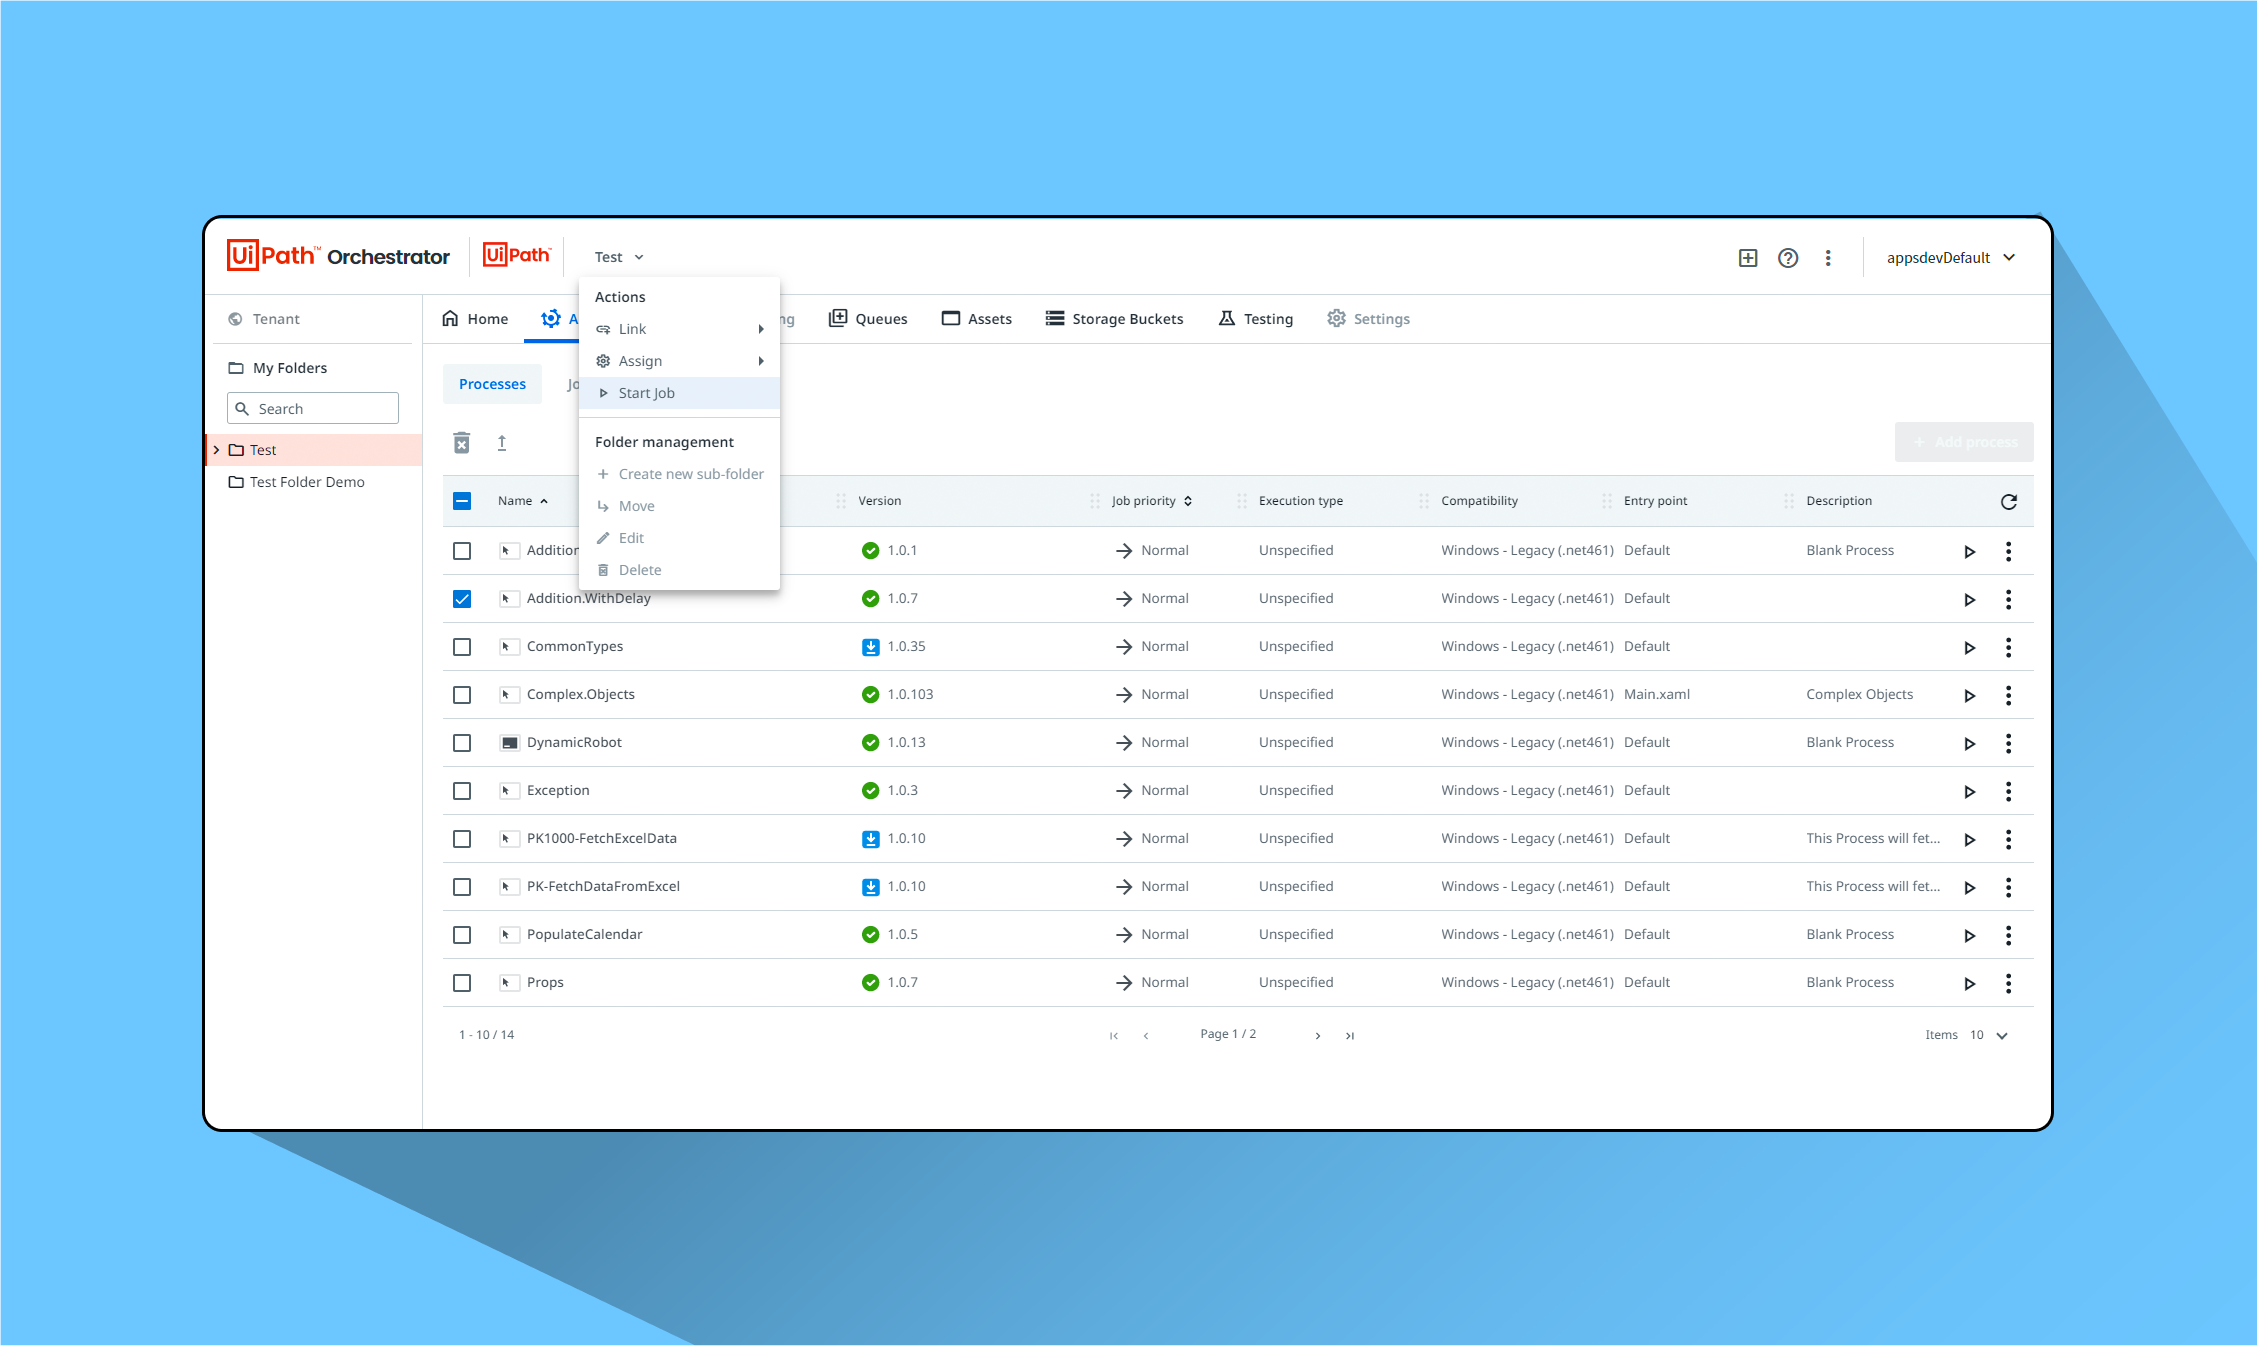Click the three-dots action icon for DynamicRobot
2257x1346 pixels.
[x=2010, y=742]
